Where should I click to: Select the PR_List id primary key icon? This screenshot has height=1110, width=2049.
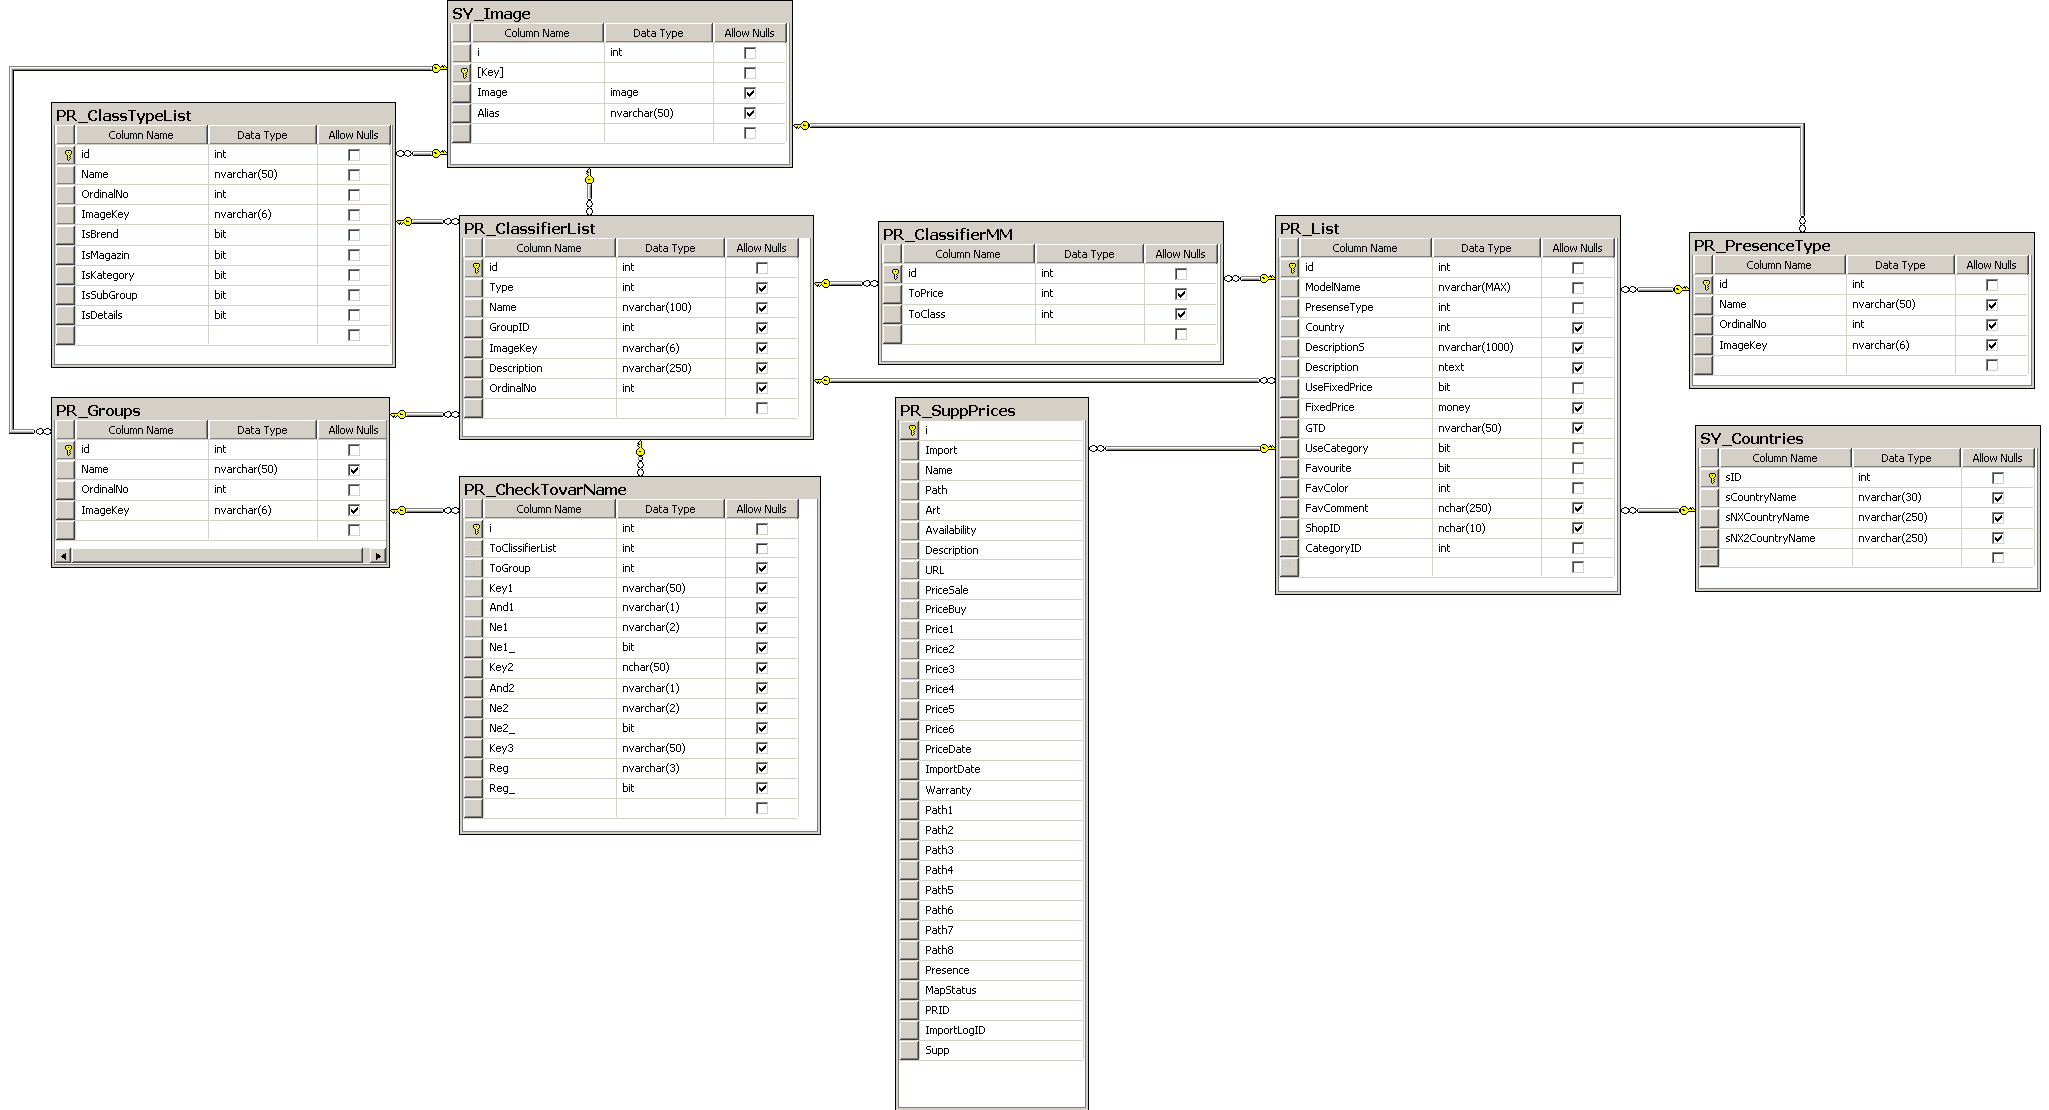tap(1292, 268)
